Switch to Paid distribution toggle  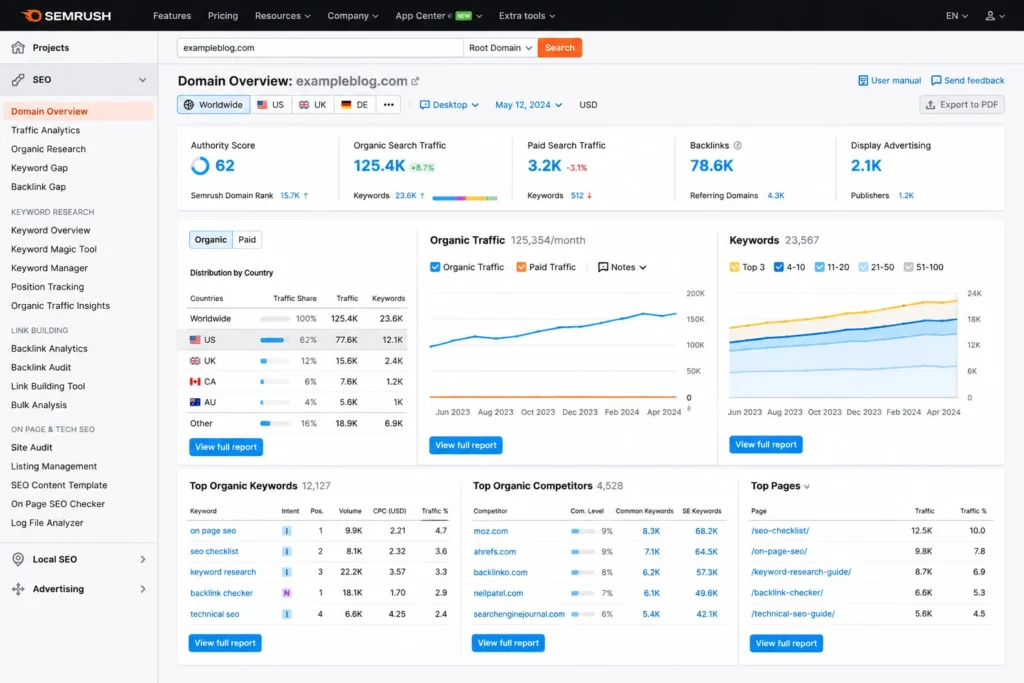[247, 240]
